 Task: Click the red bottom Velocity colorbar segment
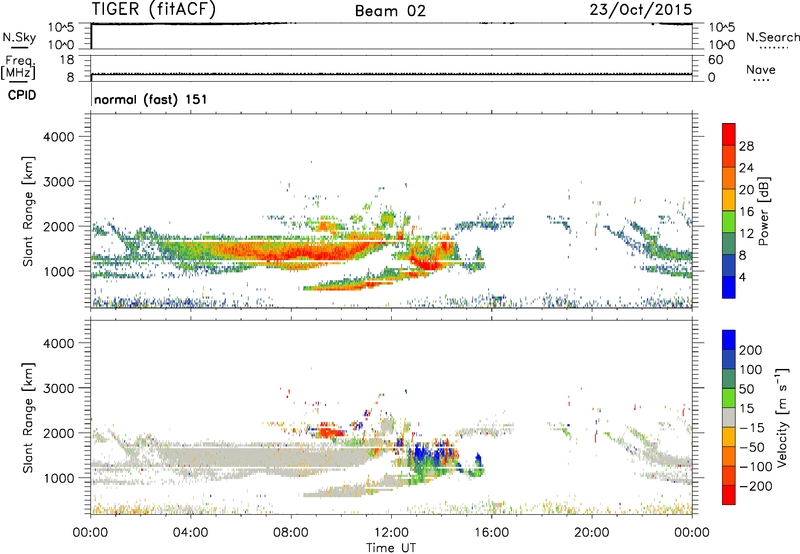tap(729, 495)
